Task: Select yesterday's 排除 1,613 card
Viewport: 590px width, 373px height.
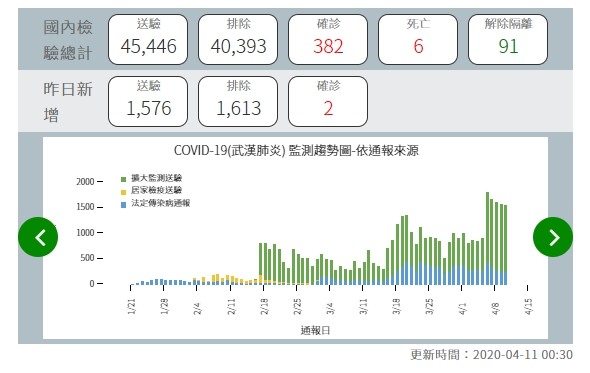Action: point(238,101)
